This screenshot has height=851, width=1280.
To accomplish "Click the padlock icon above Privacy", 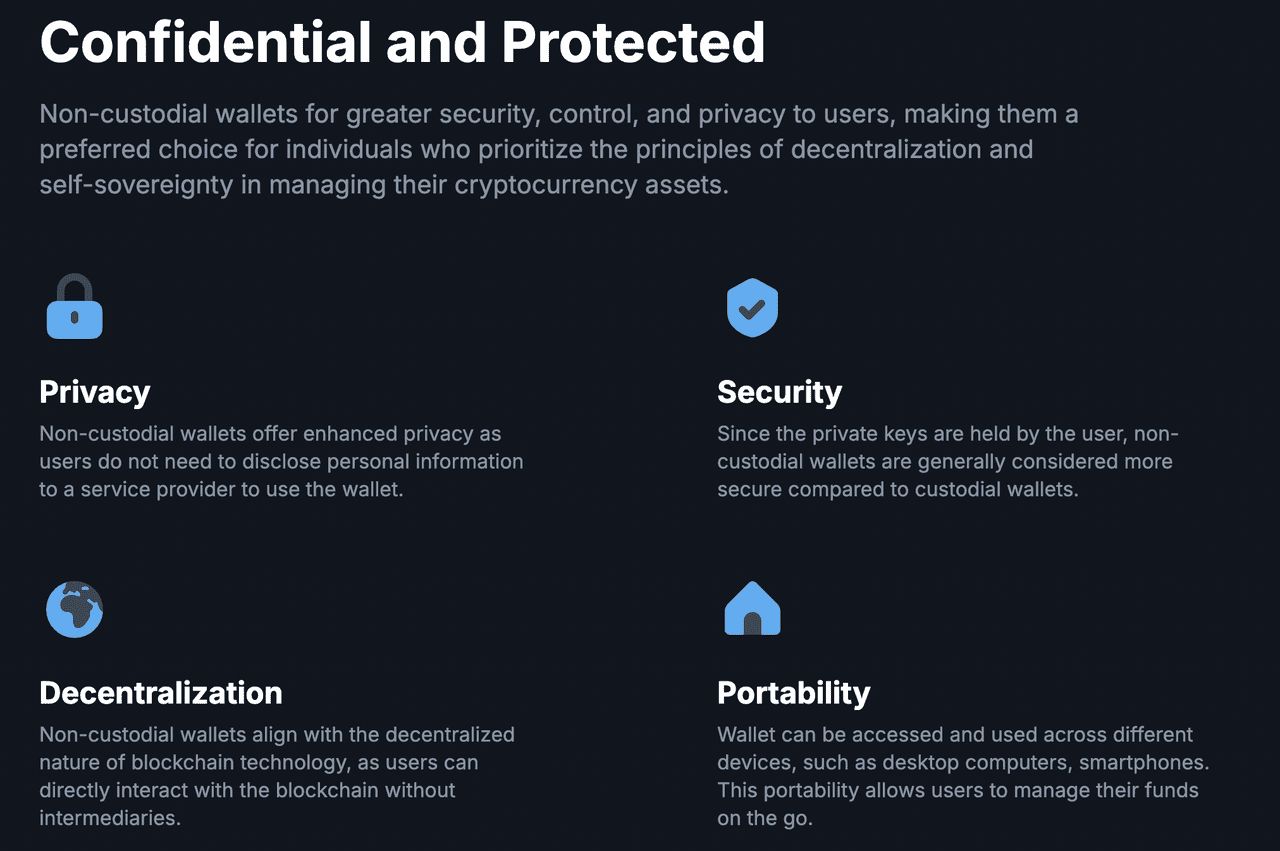I will point(75,307).
